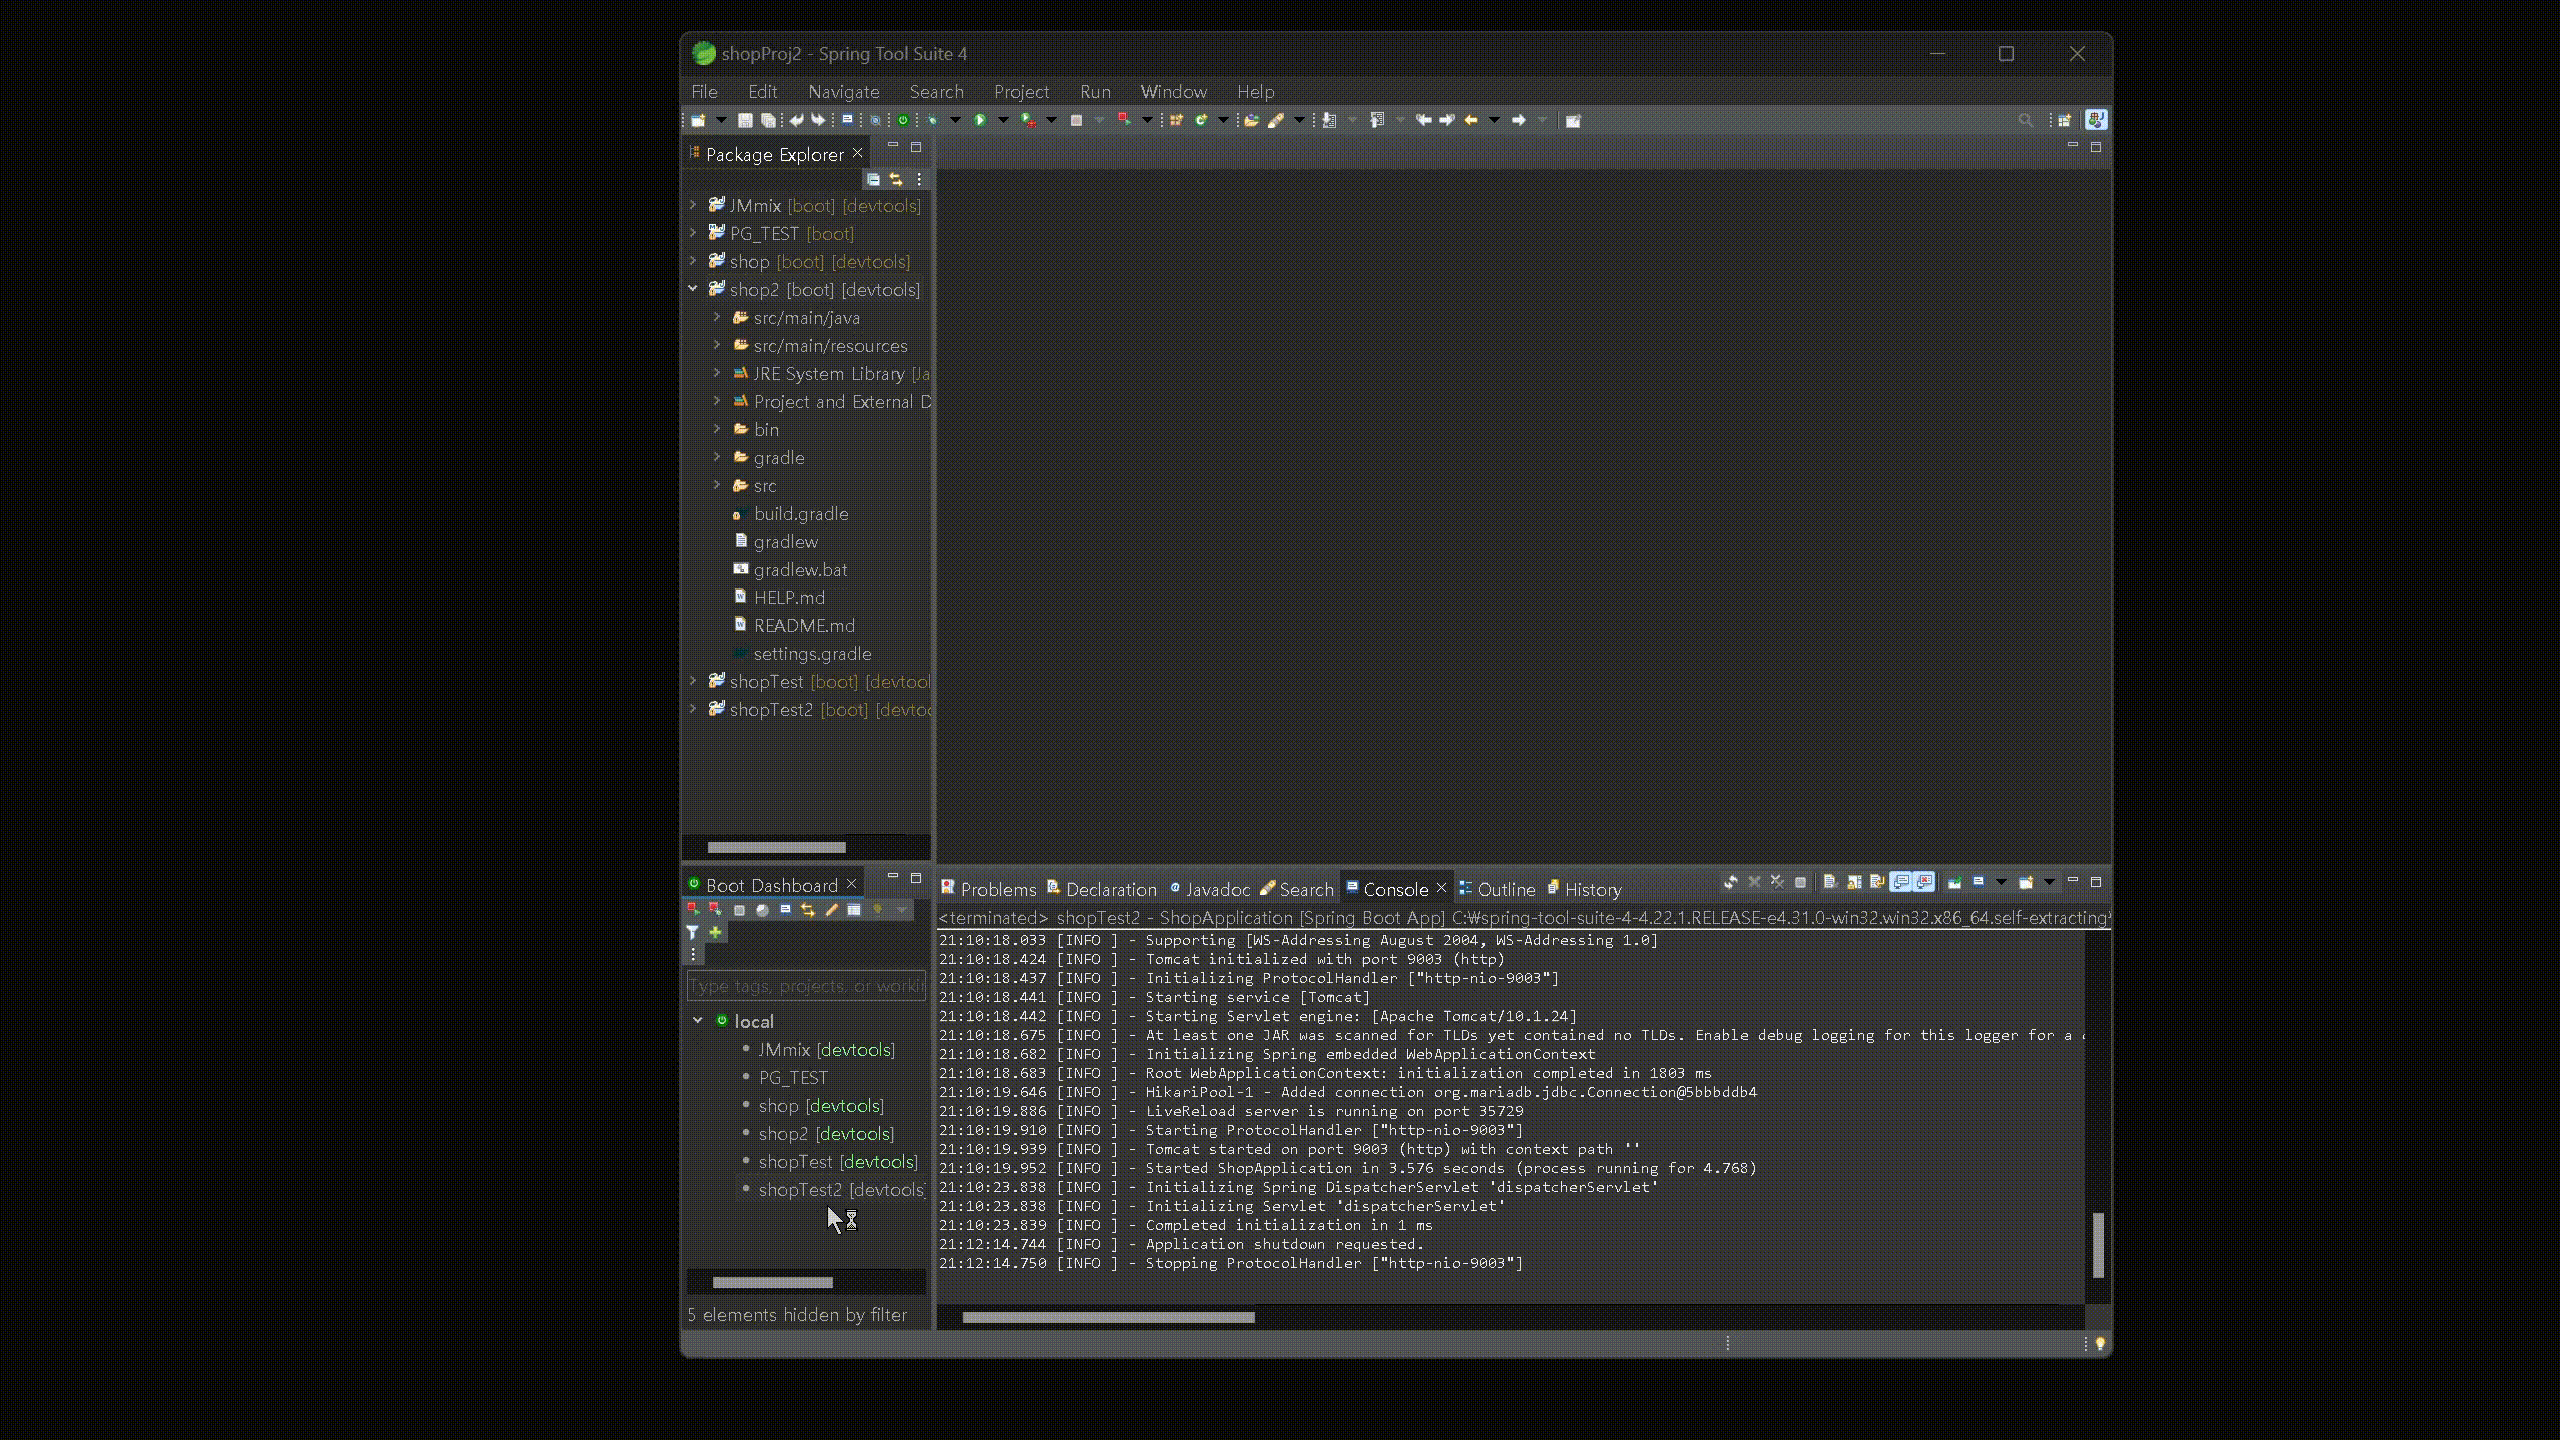
Task: Toggle Link with Editor in Package Explorer
Action: point(896,180)
